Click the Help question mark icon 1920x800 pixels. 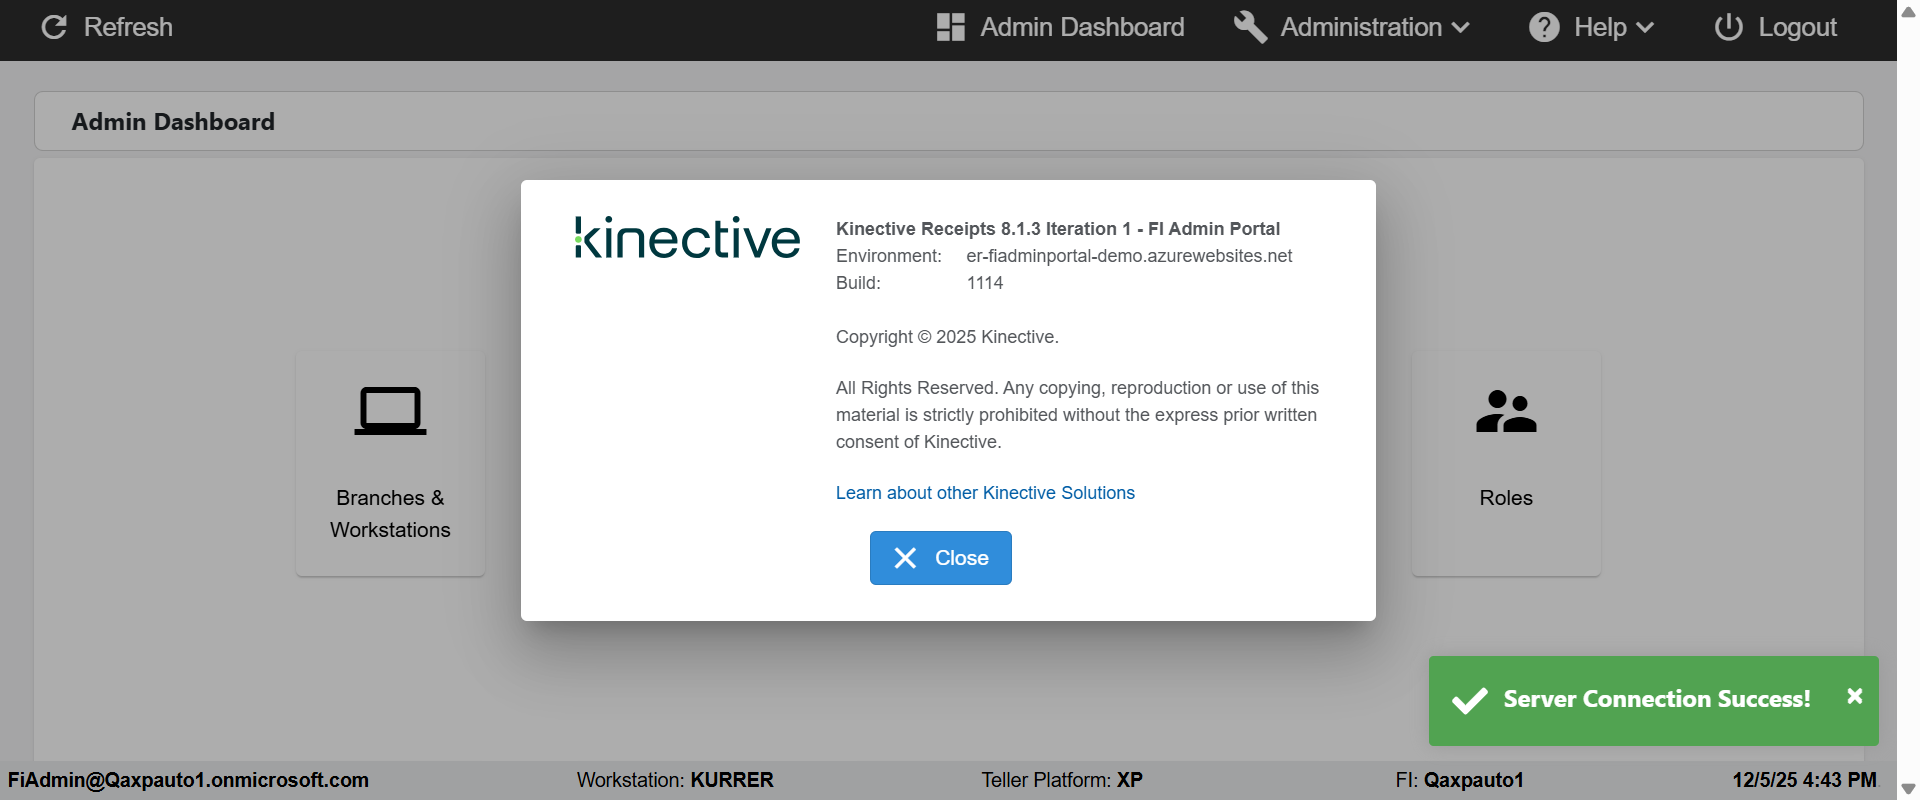coord(1544,27)
